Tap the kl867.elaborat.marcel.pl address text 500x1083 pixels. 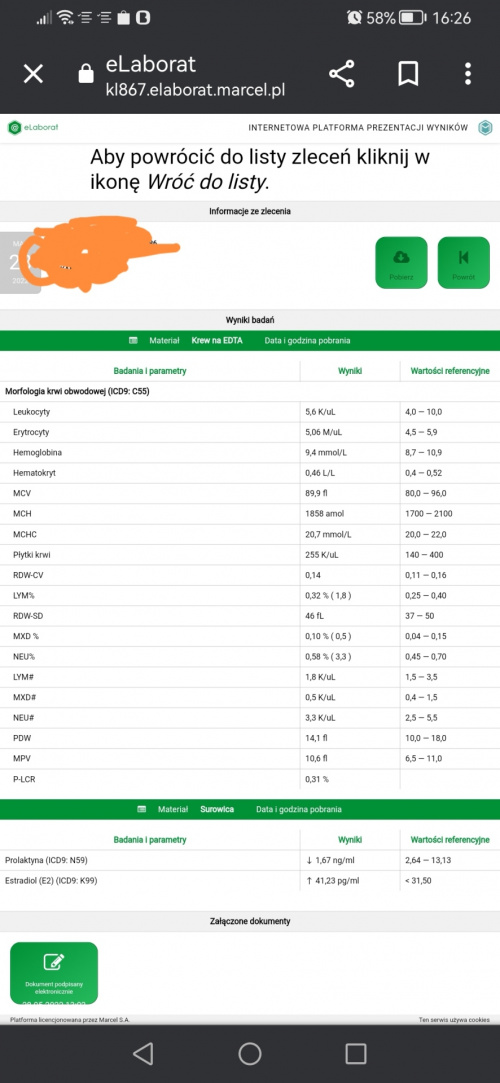[195, 90]
